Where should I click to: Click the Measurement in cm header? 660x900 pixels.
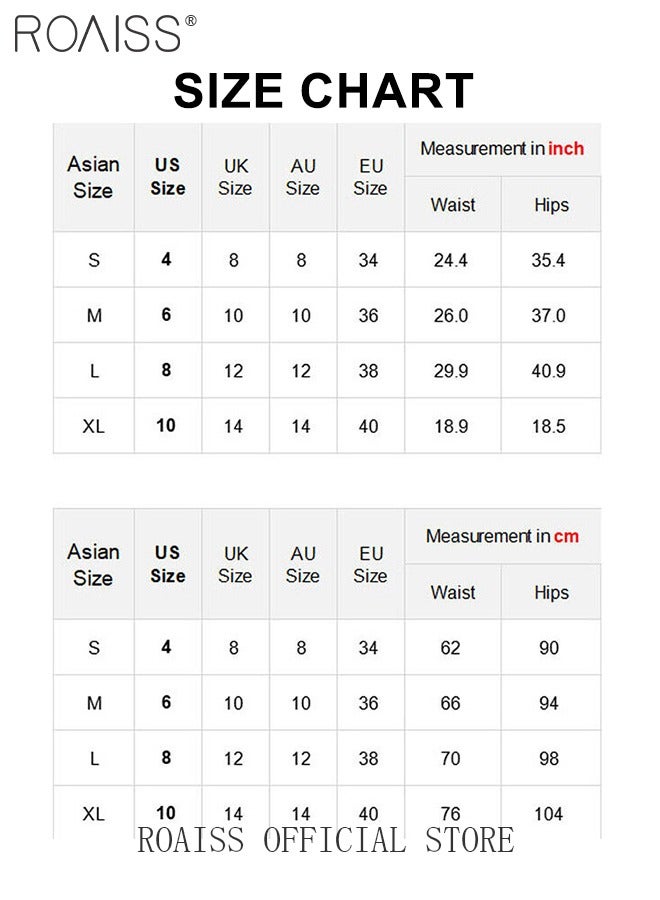(x=502, y=536)
